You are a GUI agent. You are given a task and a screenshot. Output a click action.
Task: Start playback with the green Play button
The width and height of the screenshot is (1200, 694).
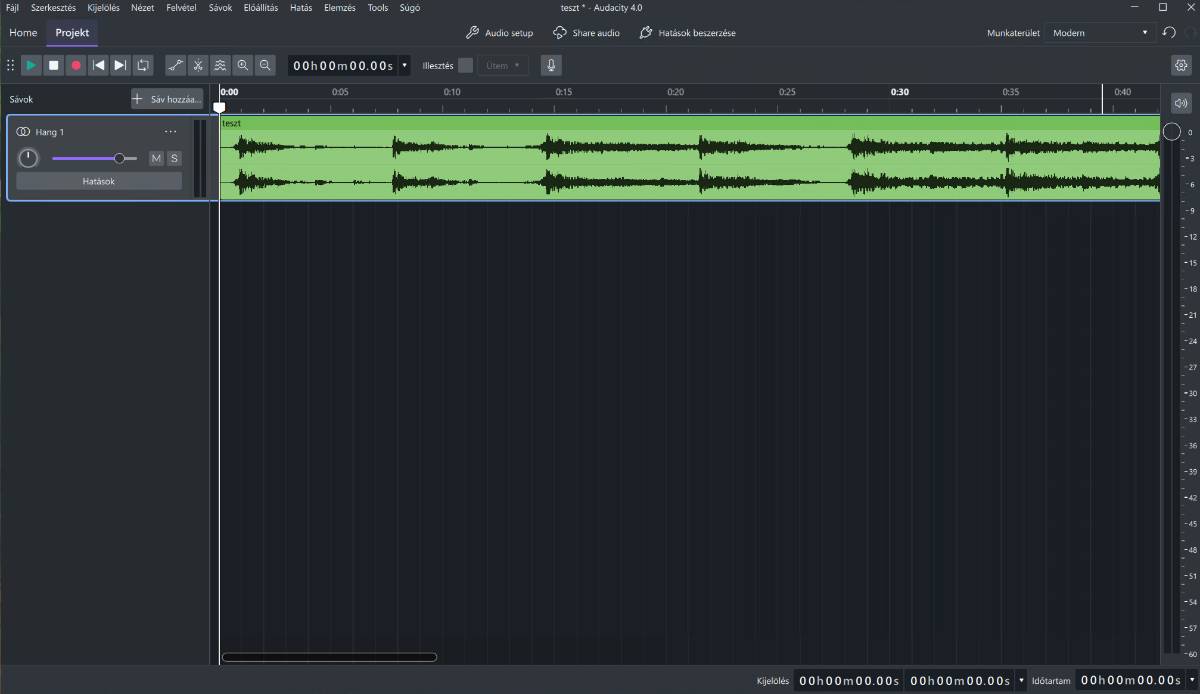click(31, 65)
